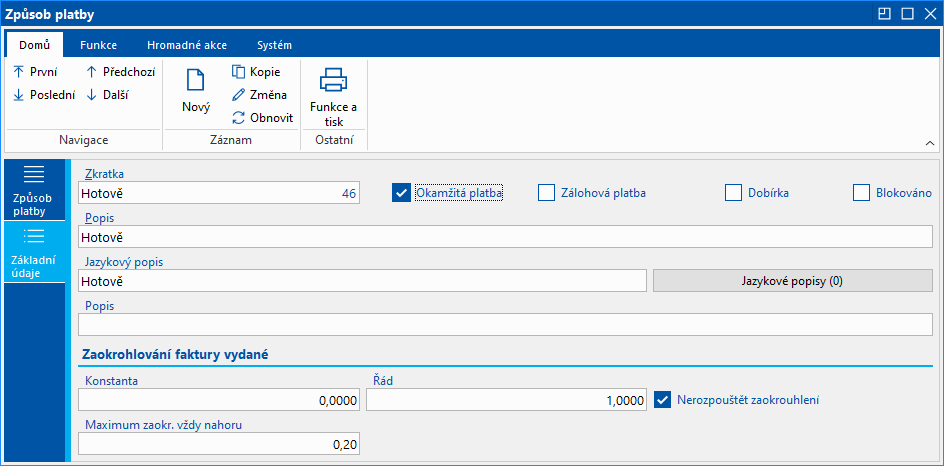Open the Funkce ribbon tab

point(98,45)
